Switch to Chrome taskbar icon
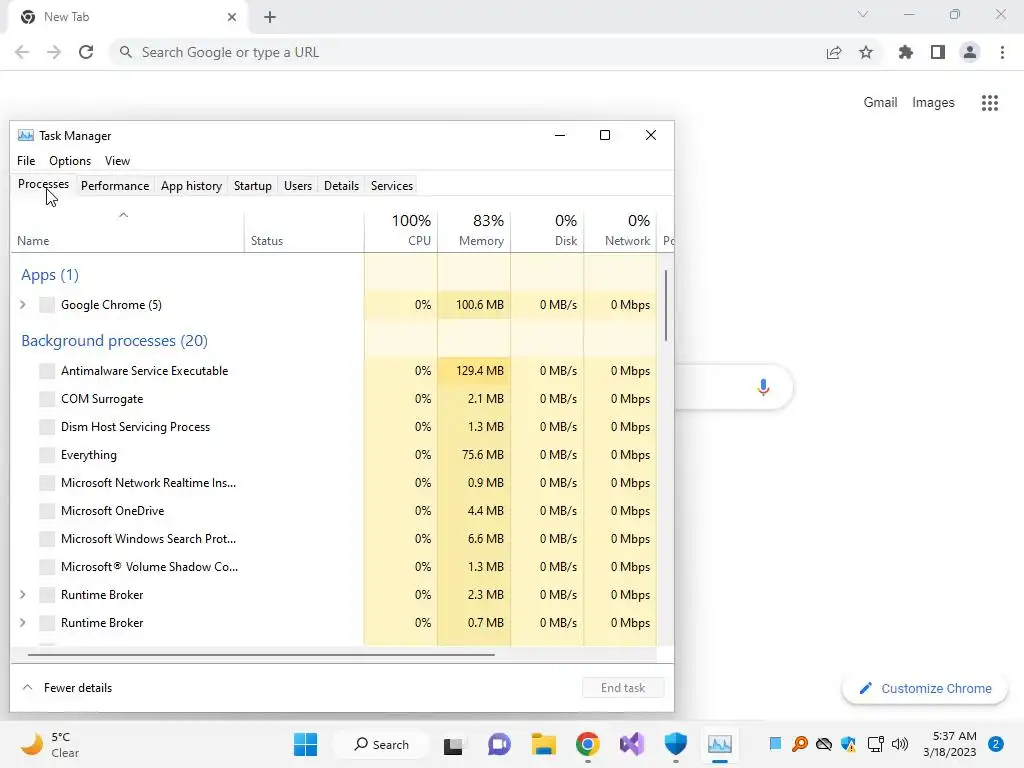Screen dimensions: 1024x768 coord(588,744)
